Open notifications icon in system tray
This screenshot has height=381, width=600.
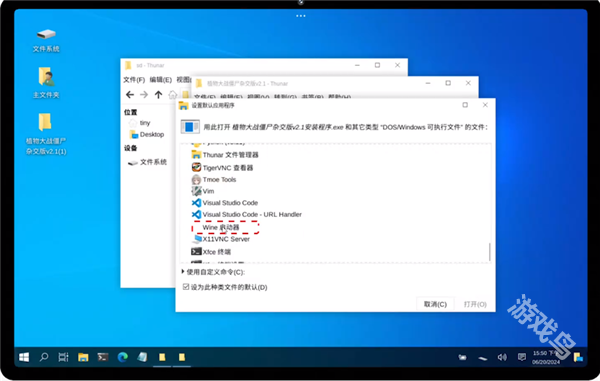522,357
